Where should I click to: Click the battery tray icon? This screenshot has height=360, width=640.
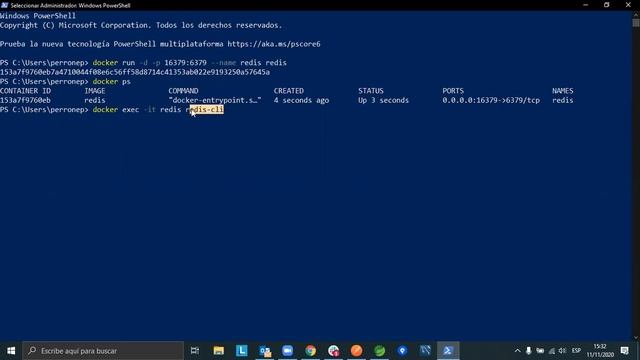540,351
